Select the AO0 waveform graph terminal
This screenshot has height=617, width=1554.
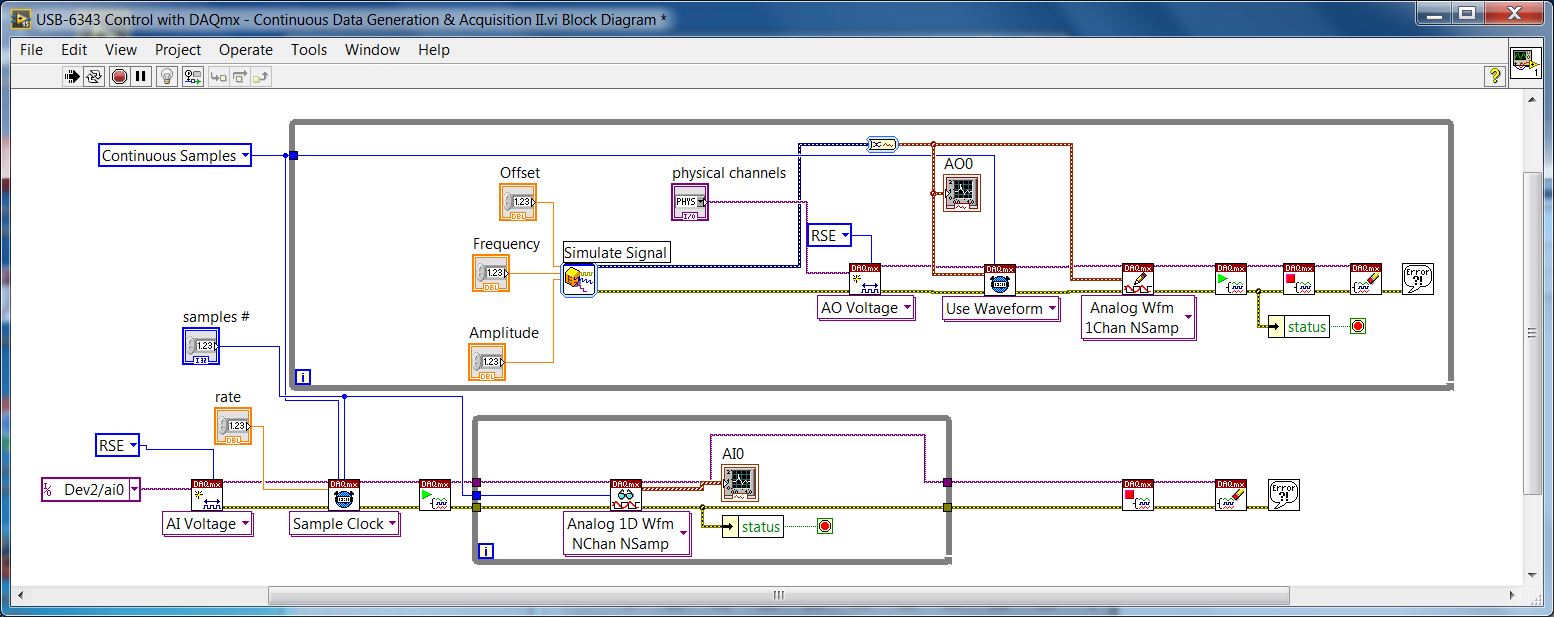coord(962,193)
